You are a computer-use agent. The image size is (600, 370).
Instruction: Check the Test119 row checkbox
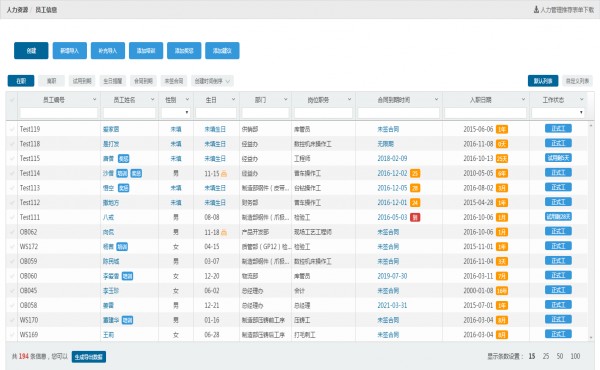point(12,129)
